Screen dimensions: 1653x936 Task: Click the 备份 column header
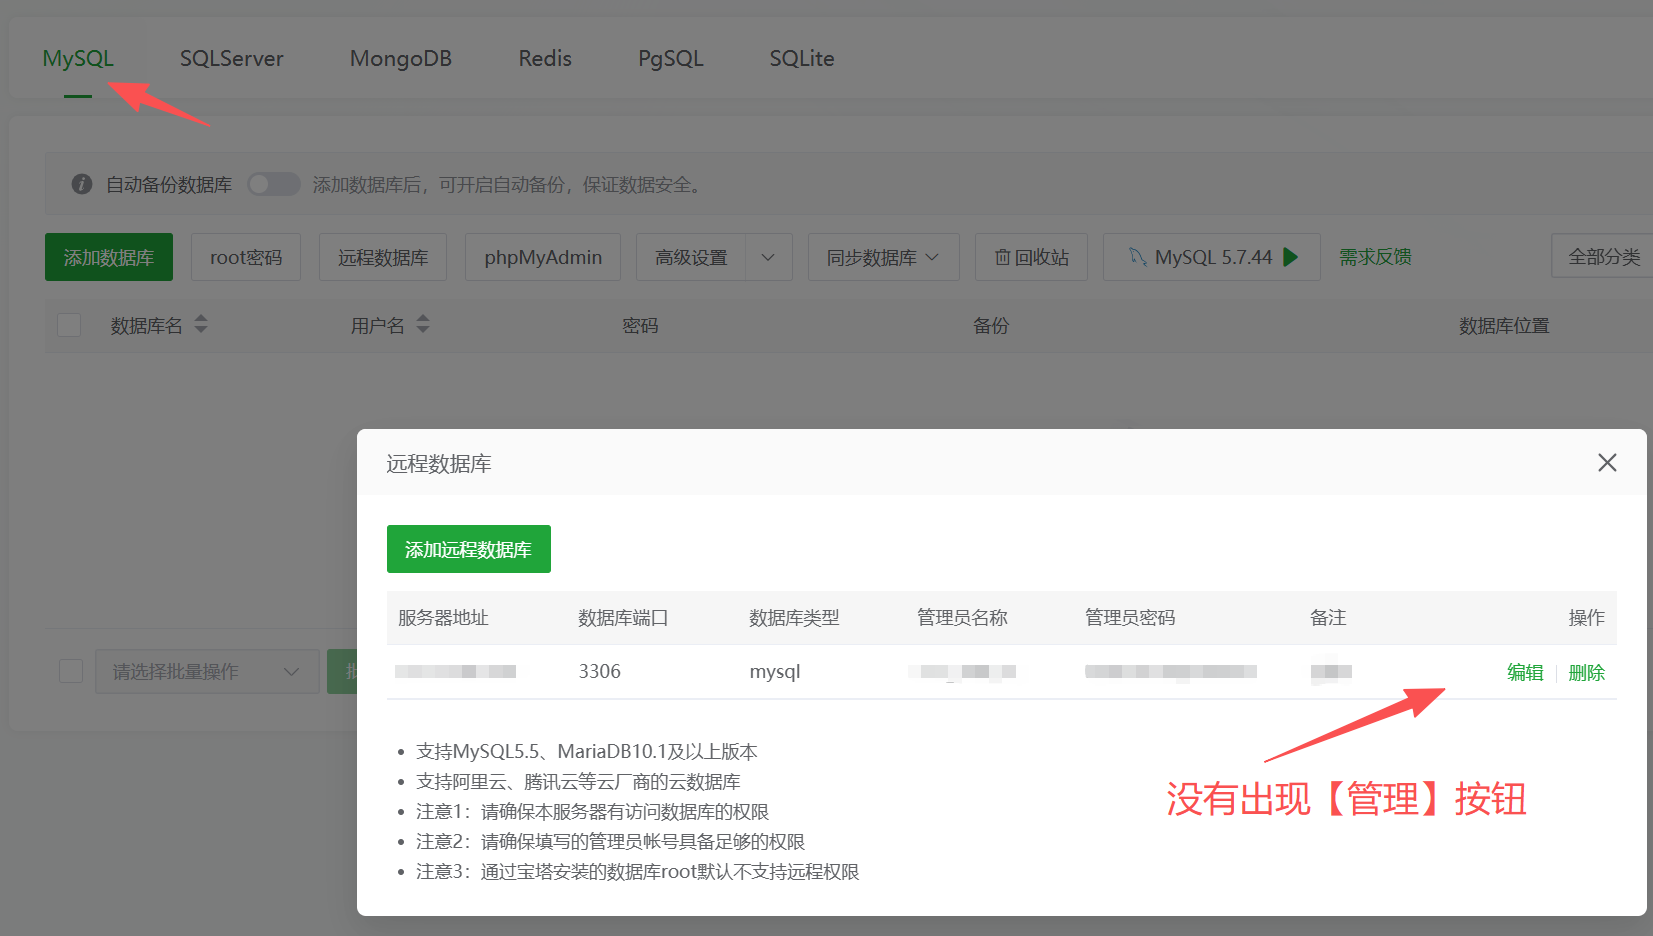point(991,325)
